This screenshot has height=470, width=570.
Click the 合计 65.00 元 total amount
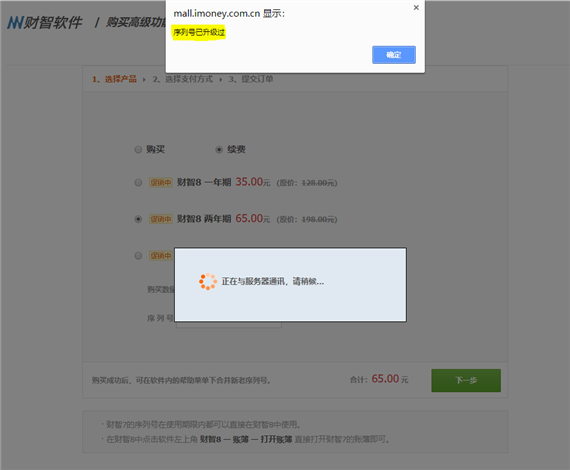click(379, 379)
